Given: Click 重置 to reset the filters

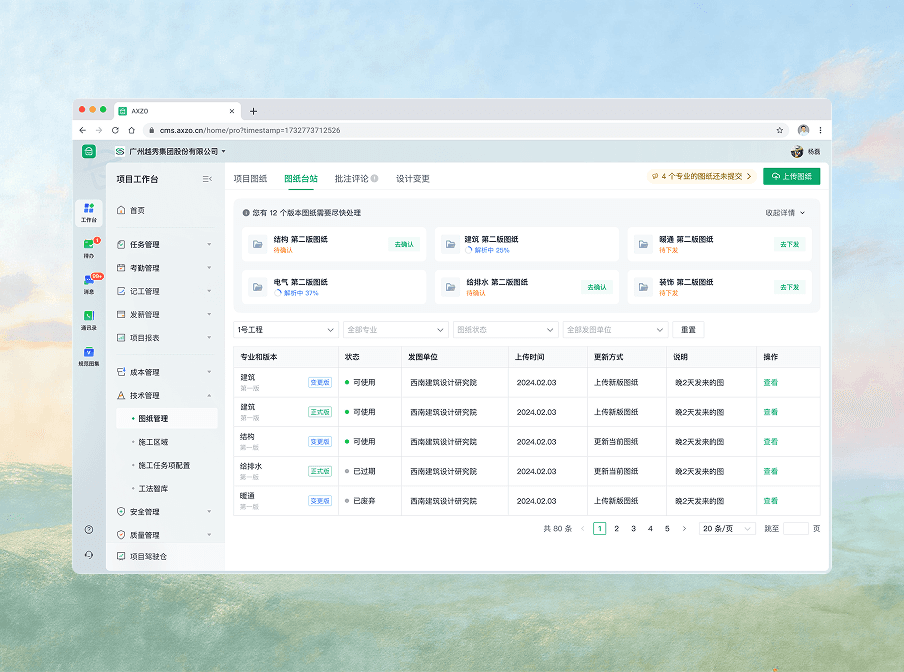Looking at the screenshot, I should (688, 329).
